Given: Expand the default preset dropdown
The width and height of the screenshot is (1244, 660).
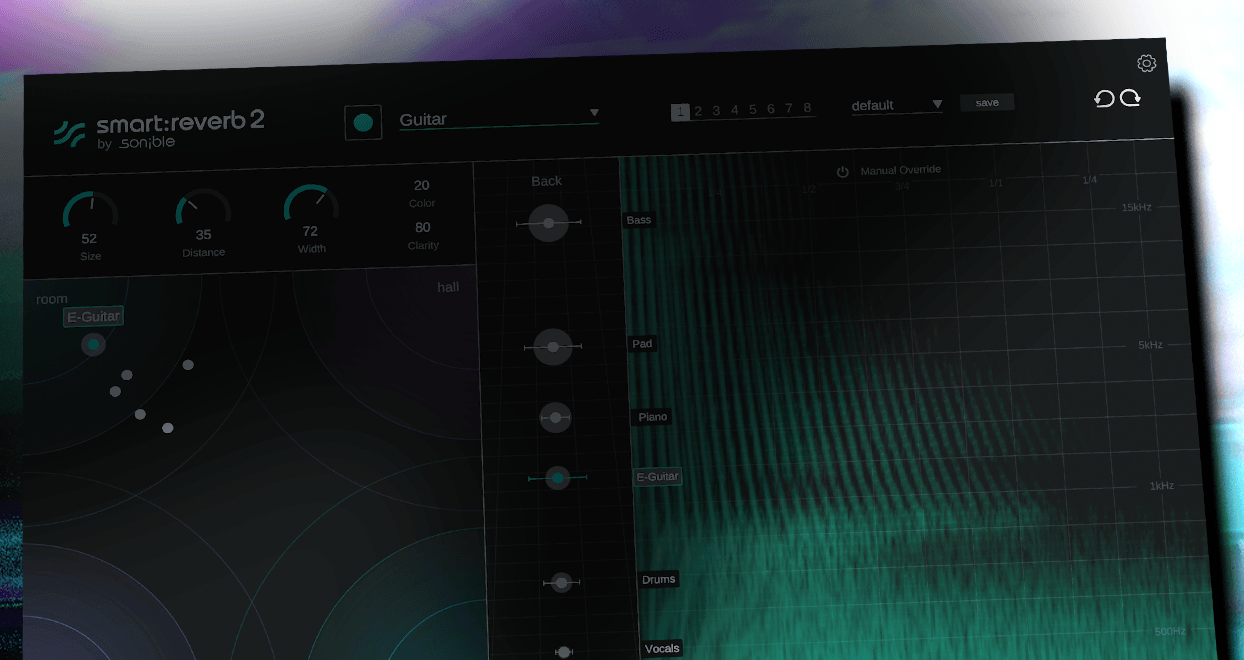Looking at the screenshot, I should click(897, 105).
